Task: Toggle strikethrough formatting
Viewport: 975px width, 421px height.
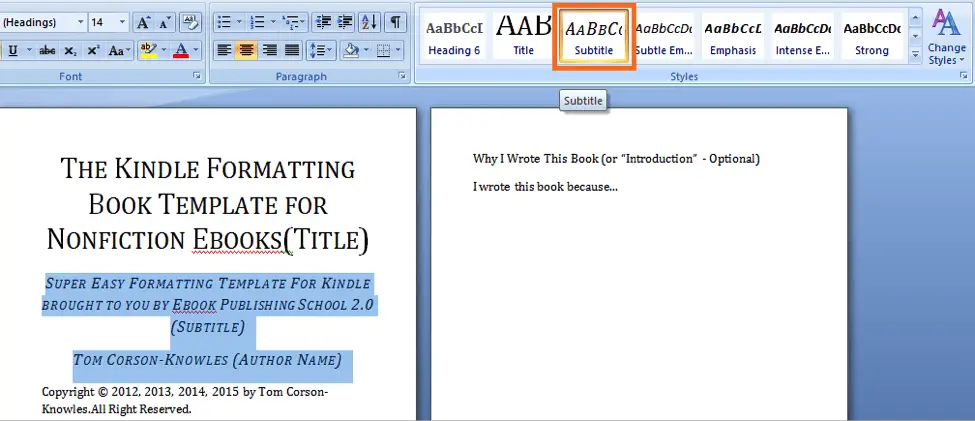Action: click(x=47, y=50)
